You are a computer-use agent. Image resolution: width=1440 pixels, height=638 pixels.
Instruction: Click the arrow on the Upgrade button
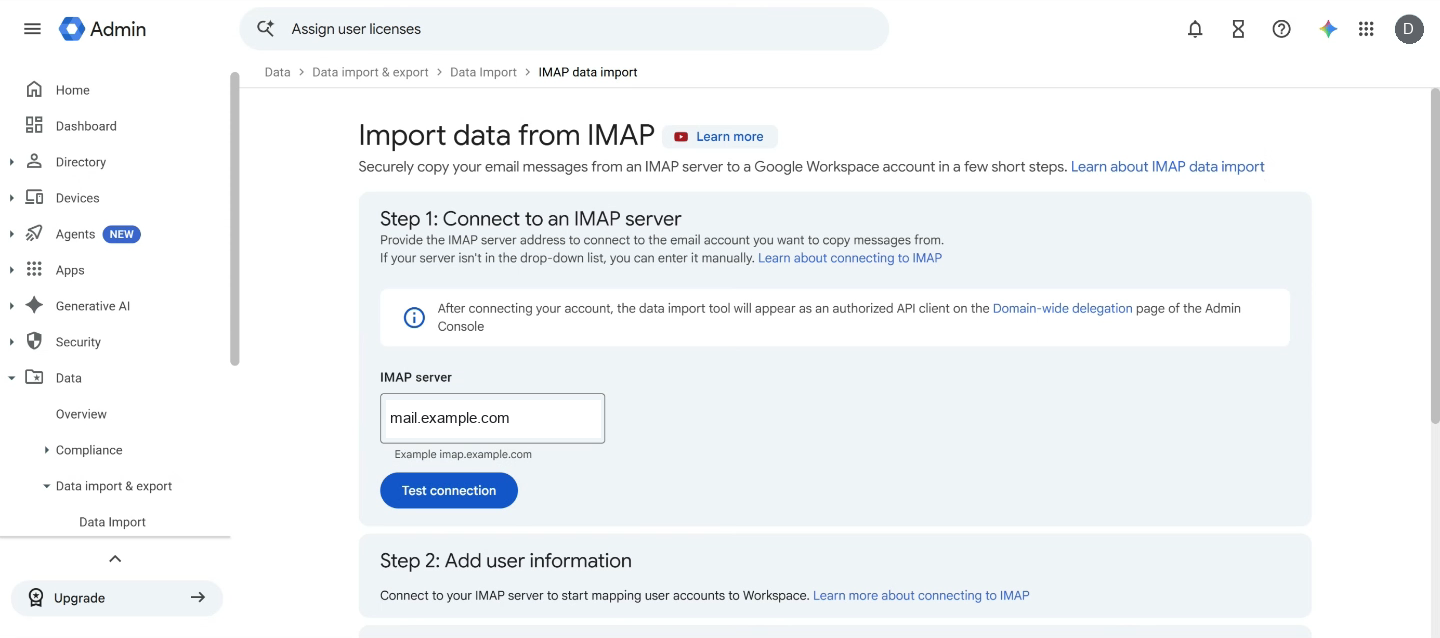pos(198,597)
